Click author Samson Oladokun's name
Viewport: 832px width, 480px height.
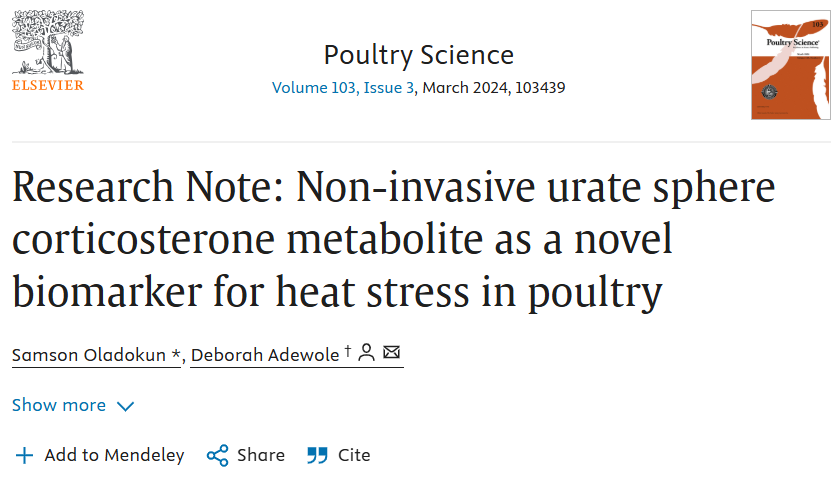(89, 355)
